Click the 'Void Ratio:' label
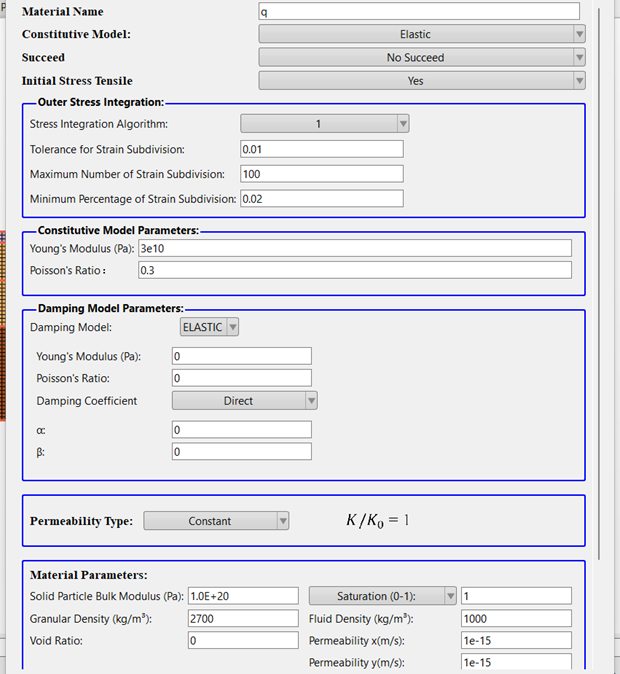The width and height of the screenshot is (620, 674). pos(56,640)
